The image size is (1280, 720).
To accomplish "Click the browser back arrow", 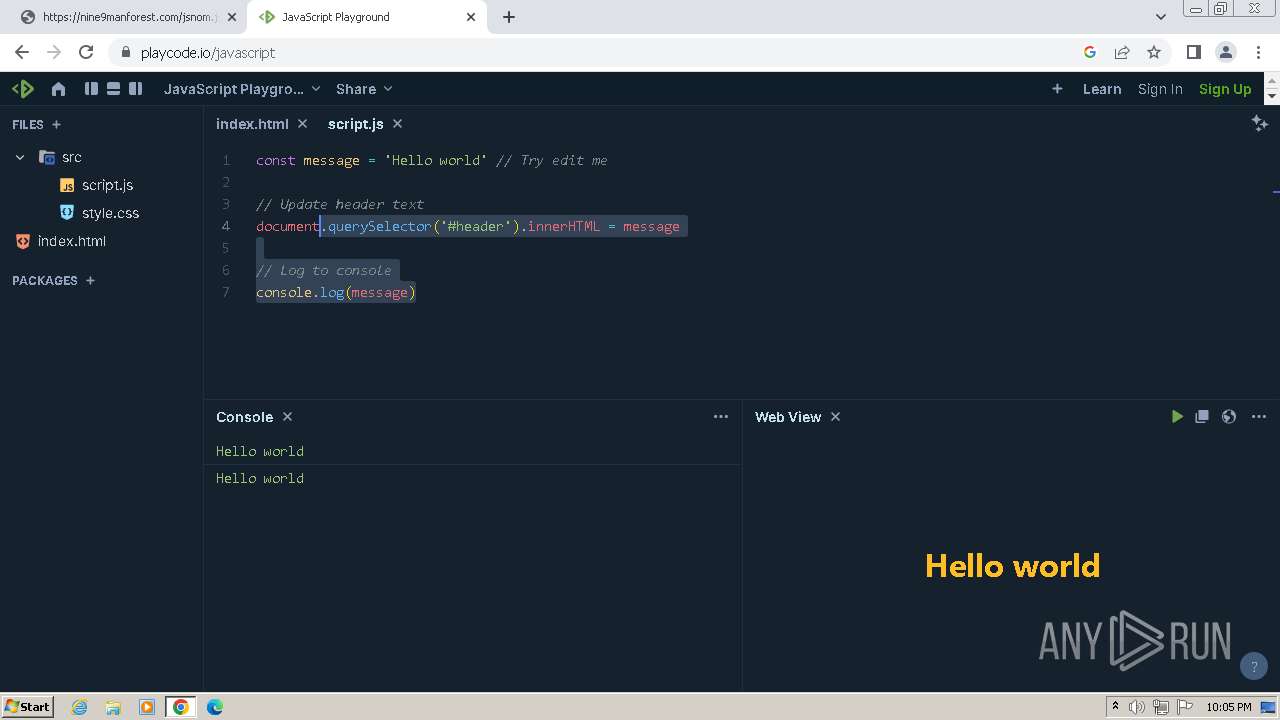I will tap(22, 52).
